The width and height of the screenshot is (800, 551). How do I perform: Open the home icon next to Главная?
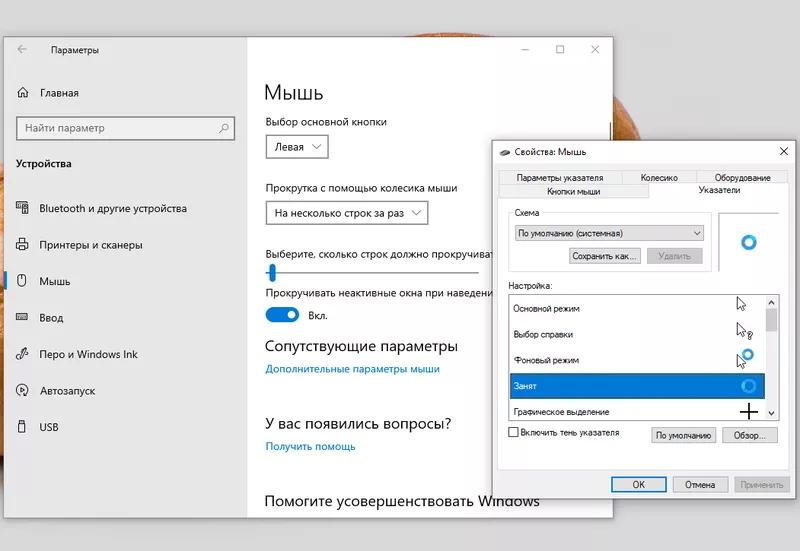22,92
